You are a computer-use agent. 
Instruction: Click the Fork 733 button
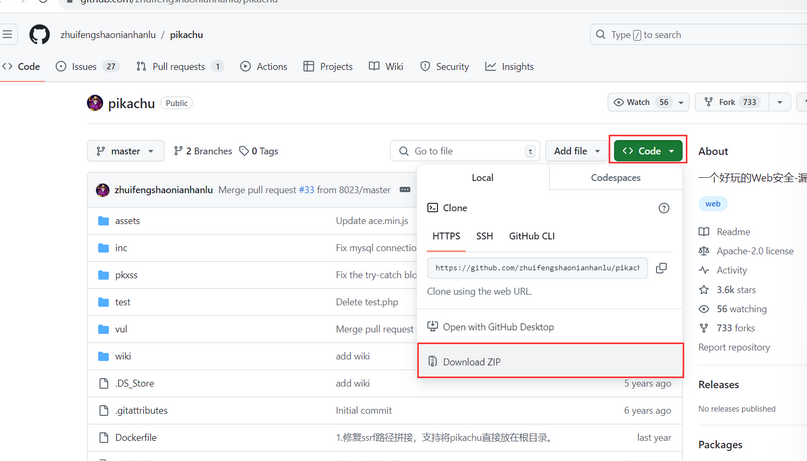tap(732, 102)
